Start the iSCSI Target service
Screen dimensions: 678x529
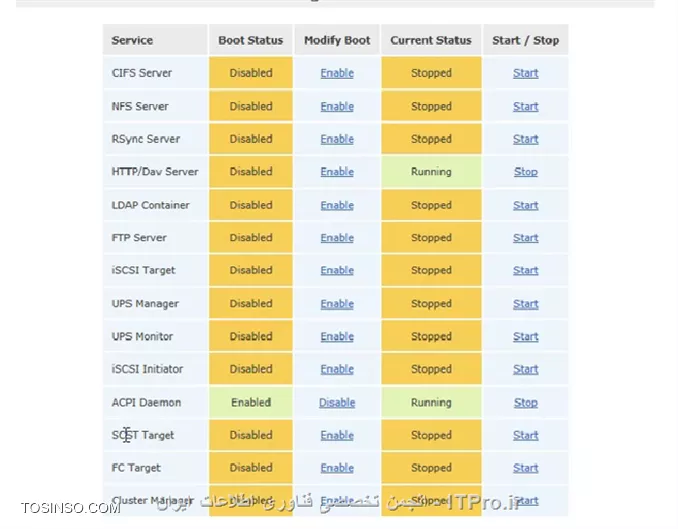coord(525,270)
